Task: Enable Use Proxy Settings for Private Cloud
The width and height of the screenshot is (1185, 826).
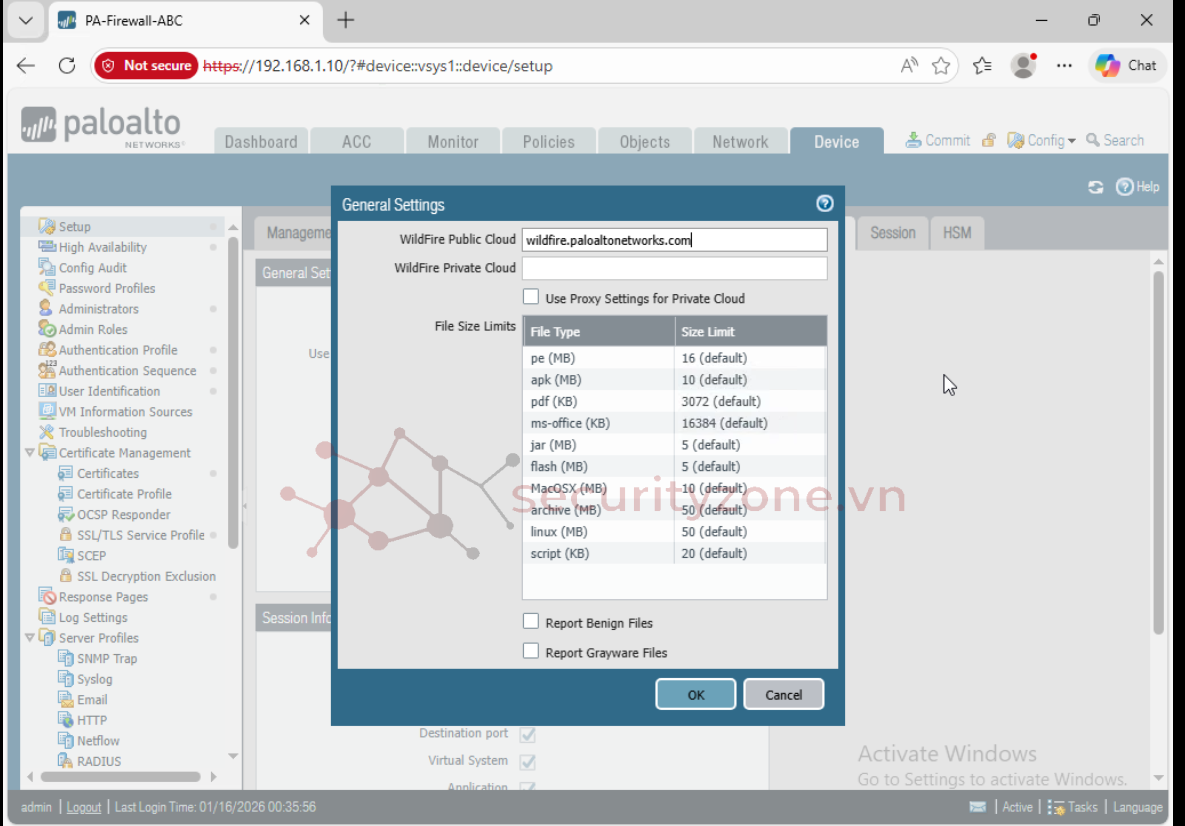Action: (531, 297)
